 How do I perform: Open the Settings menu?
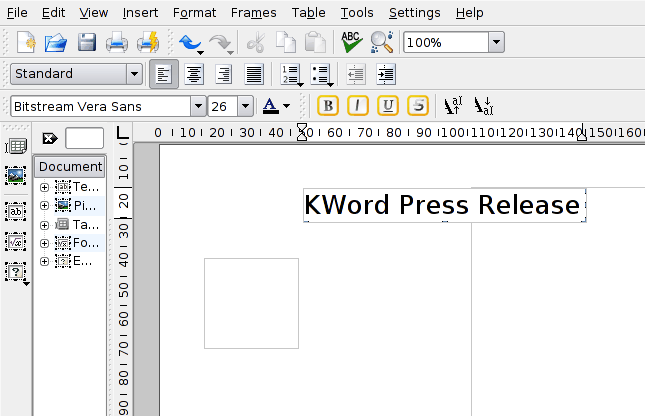pos(414,13)
